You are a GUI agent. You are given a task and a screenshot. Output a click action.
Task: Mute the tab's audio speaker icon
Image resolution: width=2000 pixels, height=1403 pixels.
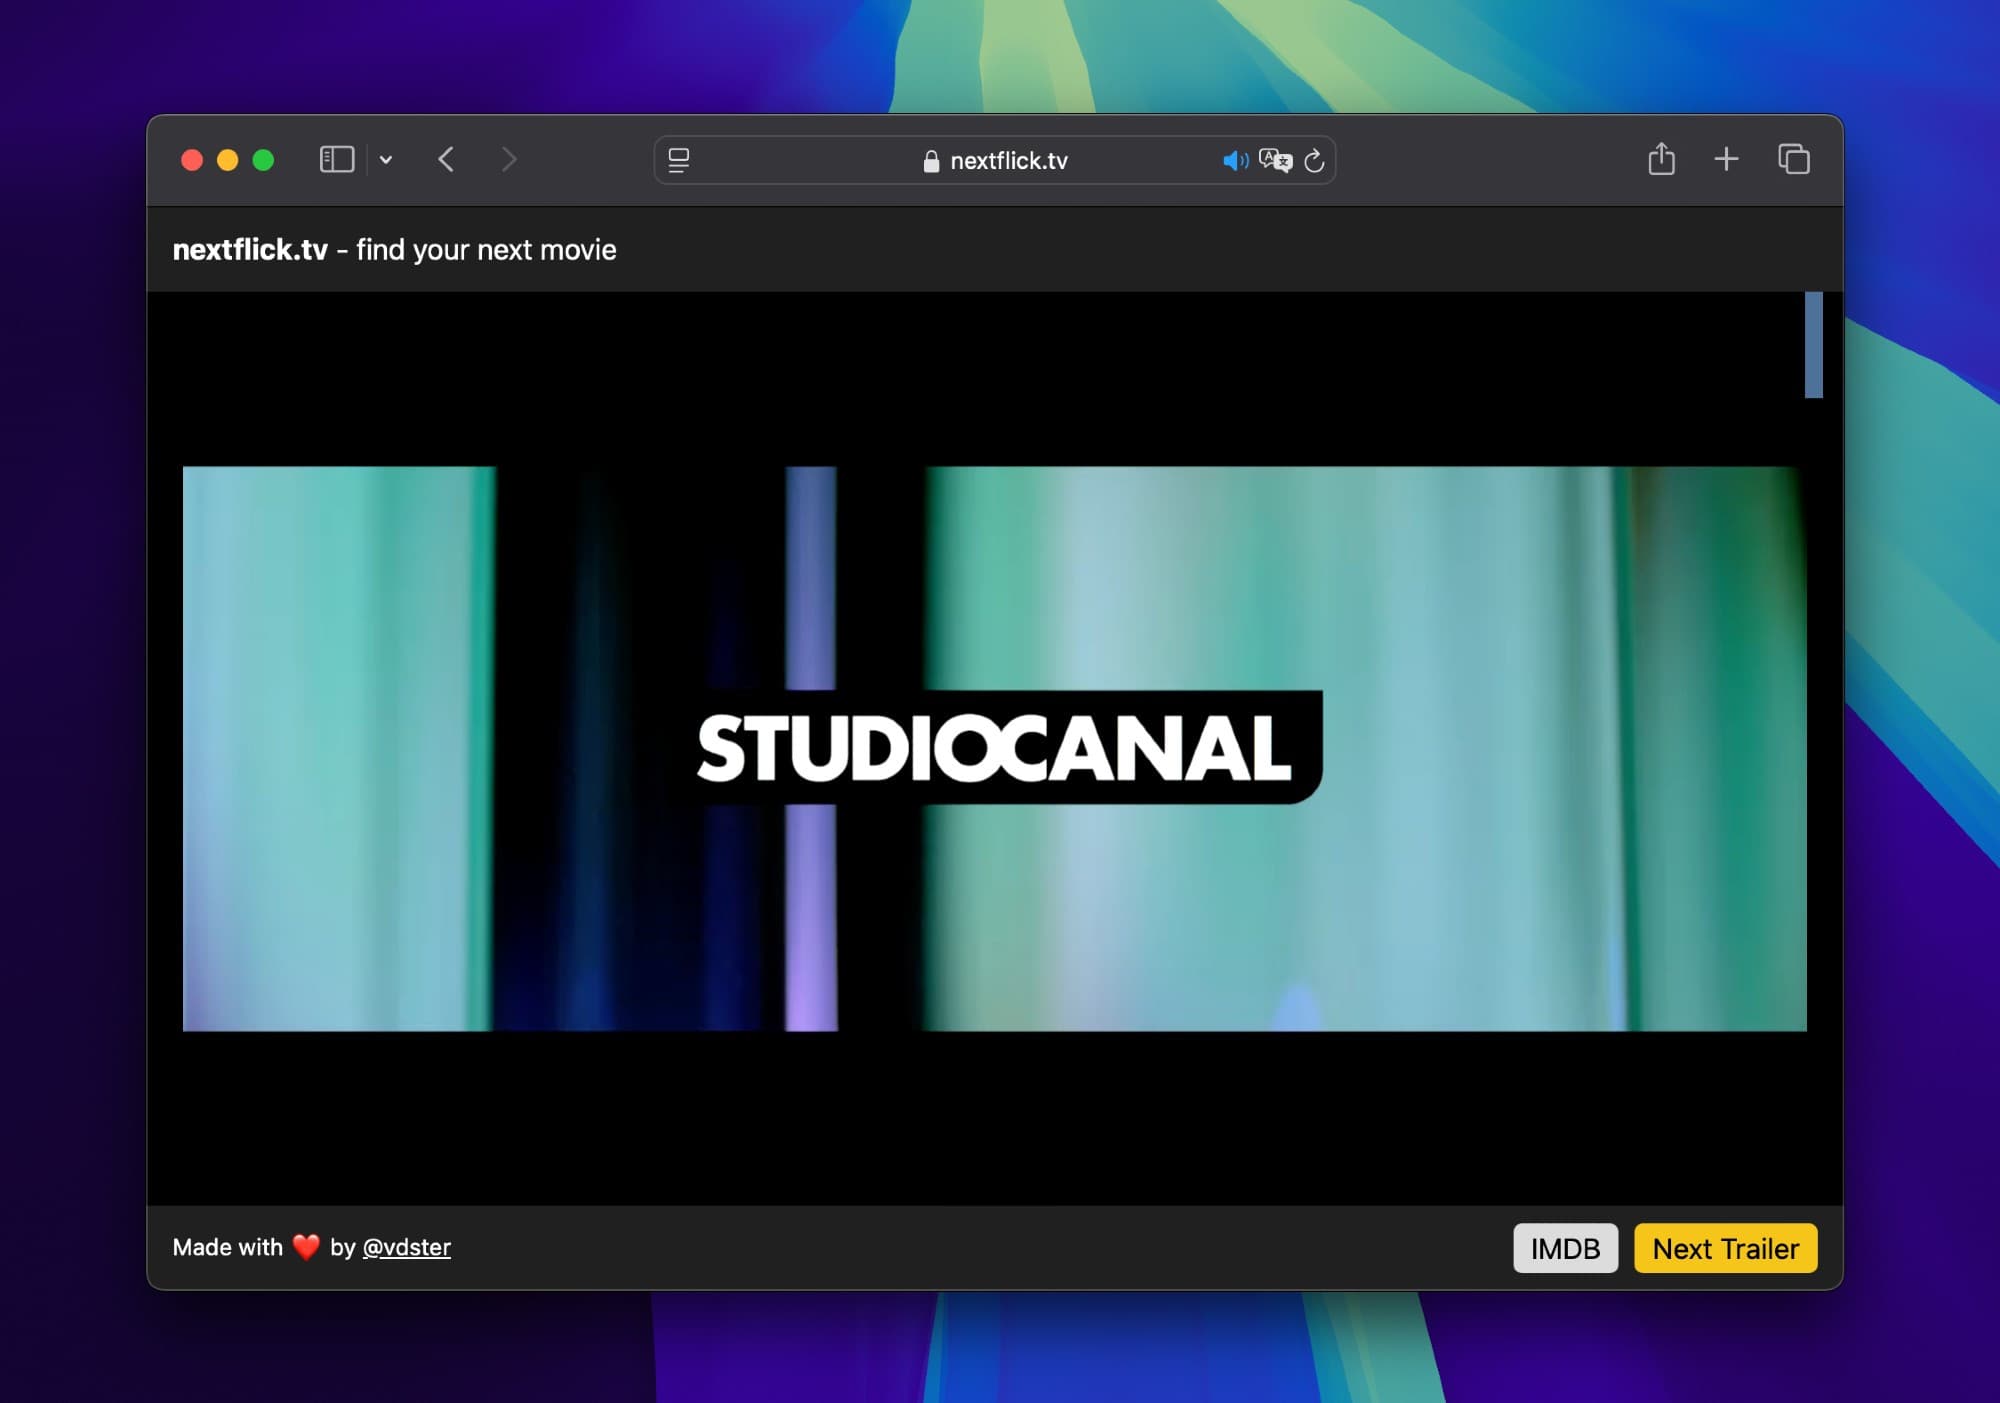coord(1235,160)
